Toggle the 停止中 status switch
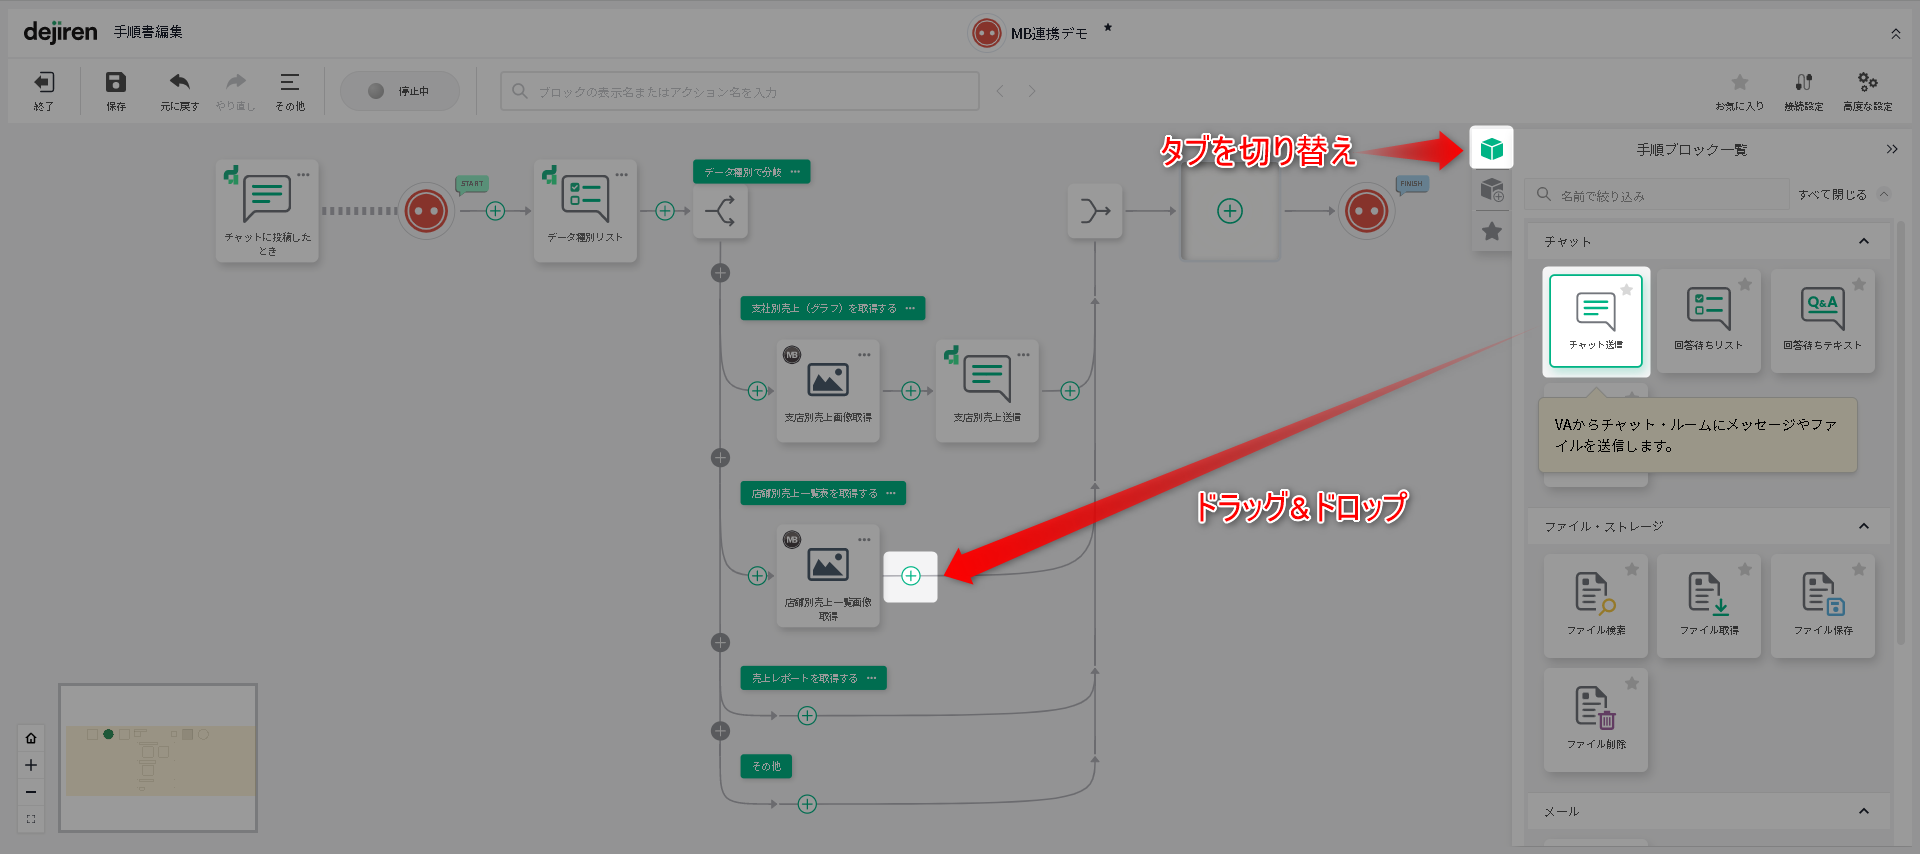Screen dimensions: 1920x854 [400, 91]
